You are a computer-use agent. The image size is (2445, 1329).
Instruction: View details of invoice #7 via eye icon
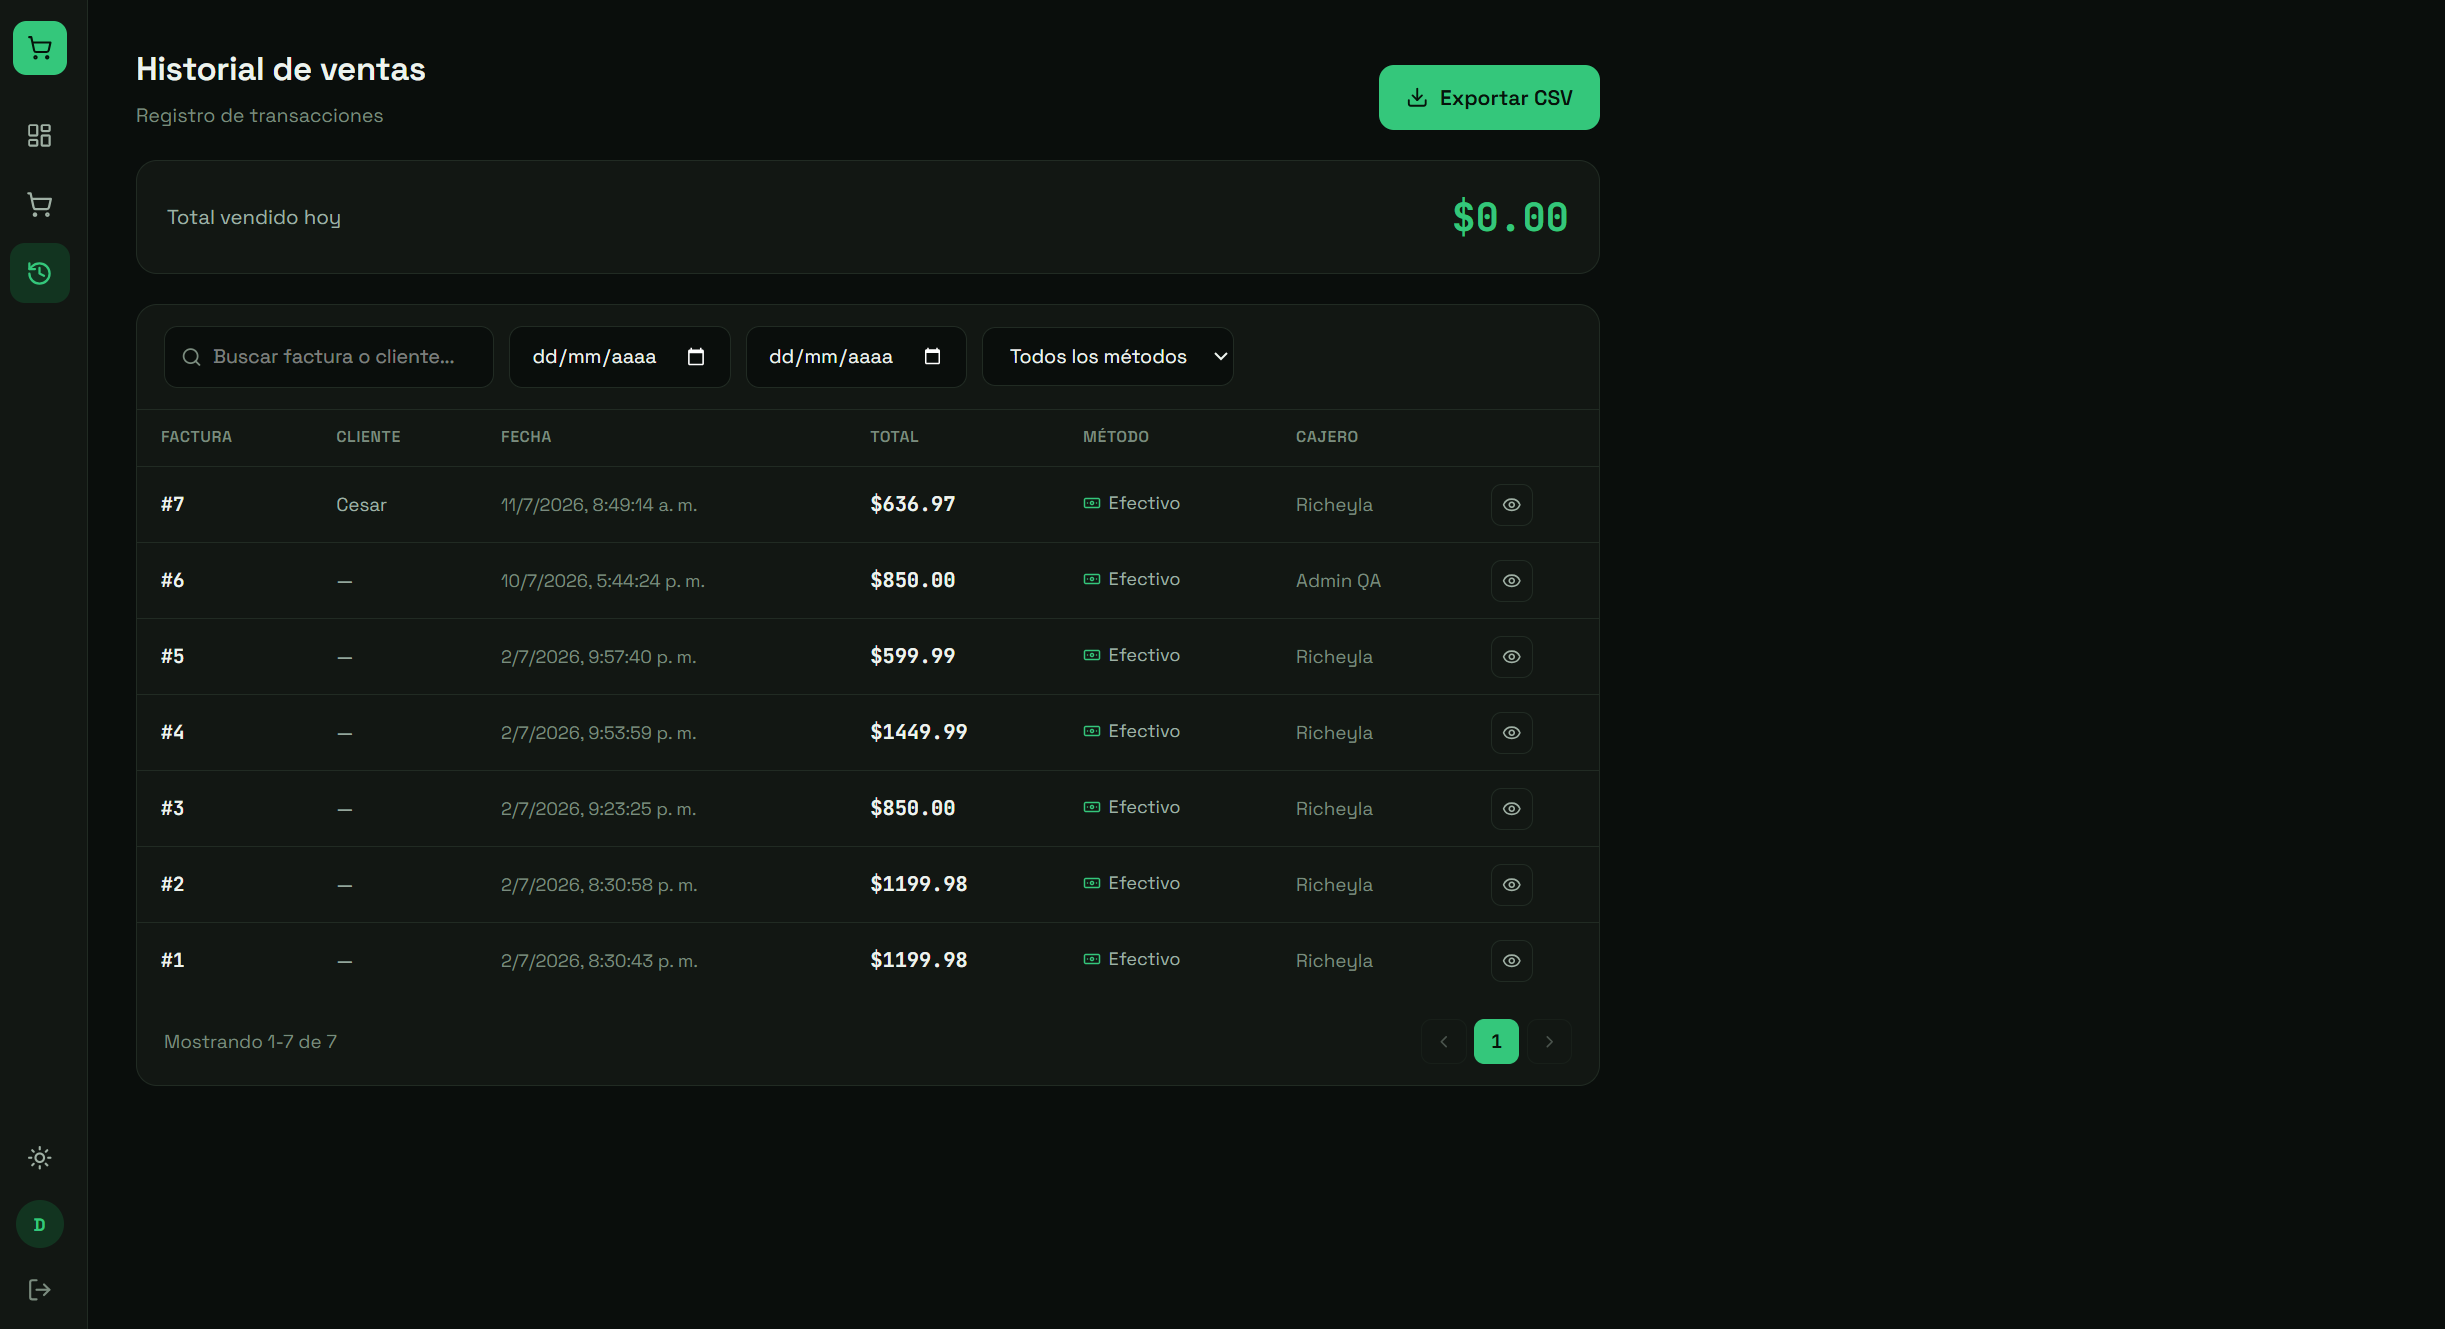1512,505
